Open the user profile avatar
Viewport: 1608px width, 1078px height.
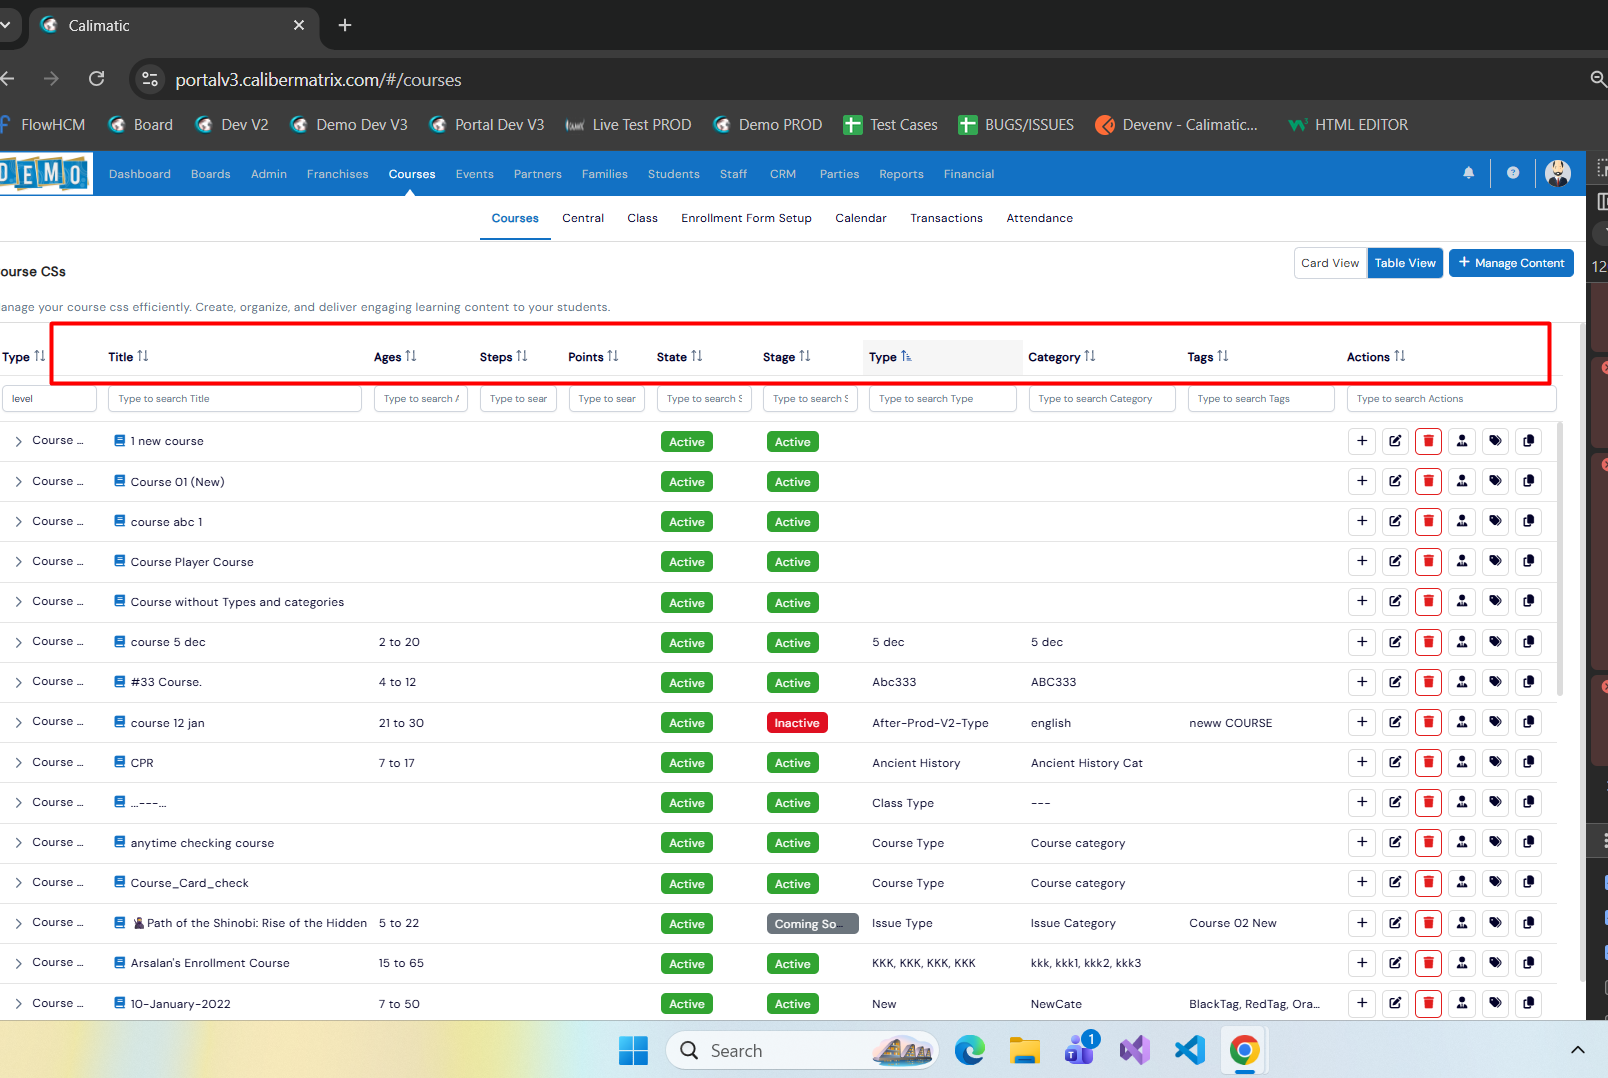click(1557, 173)
